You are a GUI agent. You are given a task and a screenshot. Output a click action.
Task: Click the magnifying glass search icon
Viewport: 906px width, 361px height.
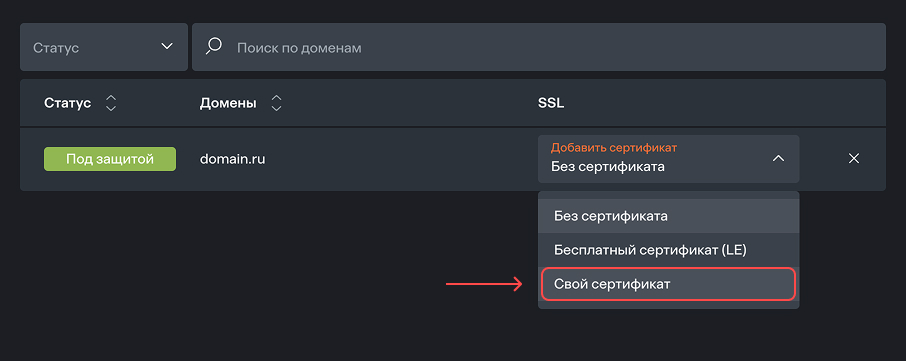tap(214, 46)
